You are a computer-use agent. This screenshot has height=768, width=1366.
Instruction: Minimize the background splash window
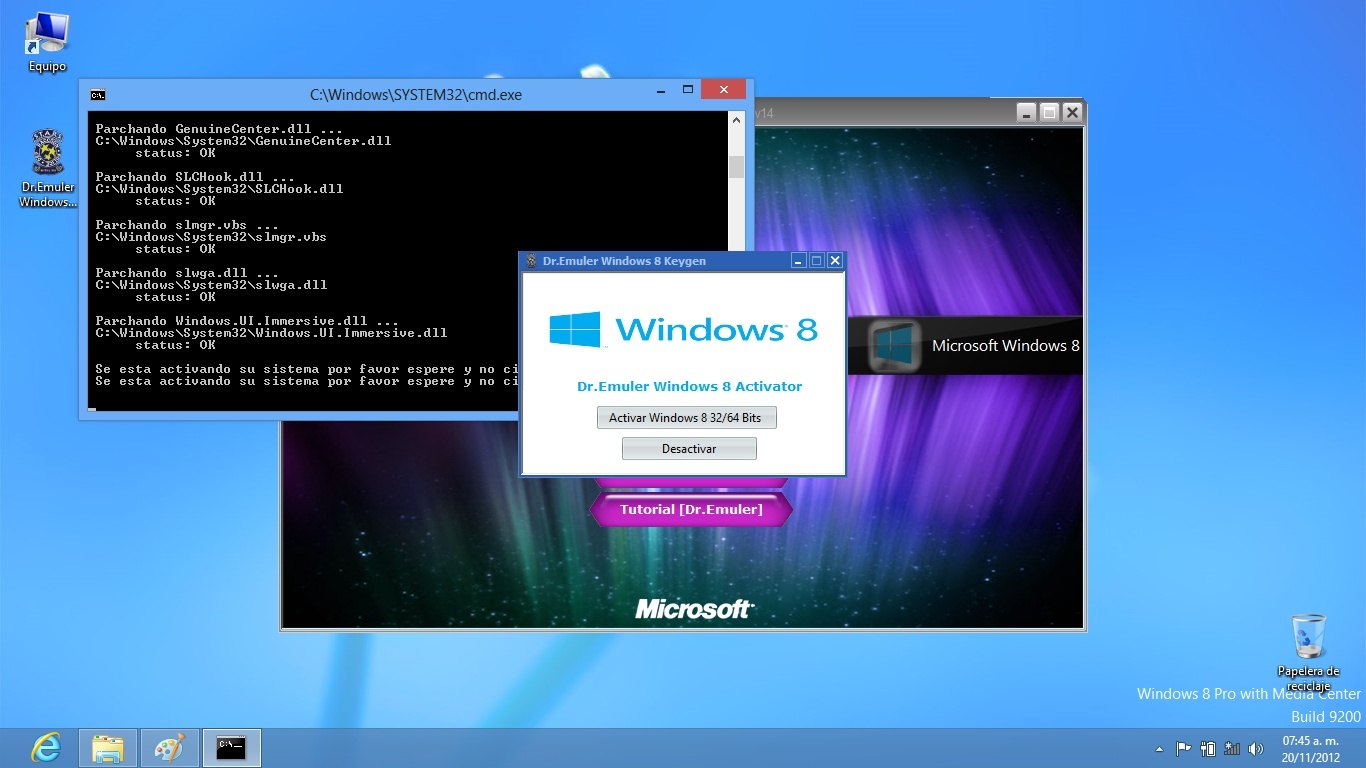[x=1027, y=113]
